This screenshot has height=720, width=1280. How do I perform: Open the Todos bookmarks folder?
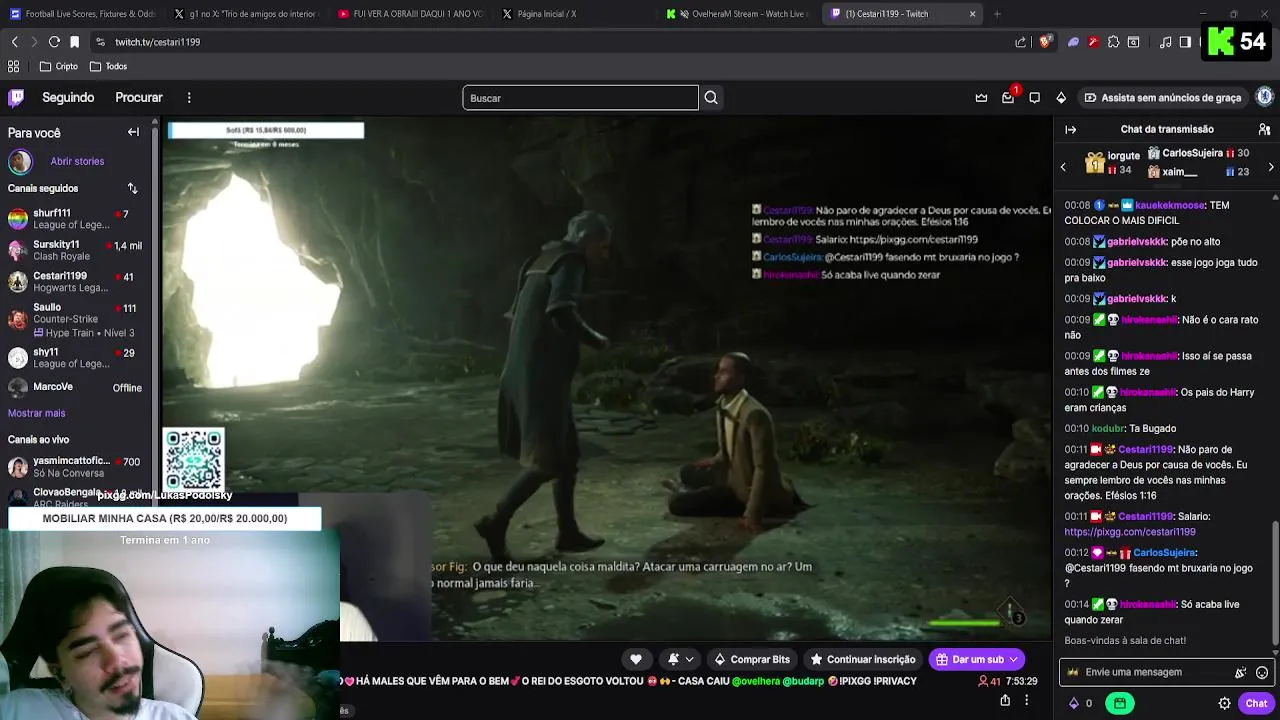tap(108, 66)
